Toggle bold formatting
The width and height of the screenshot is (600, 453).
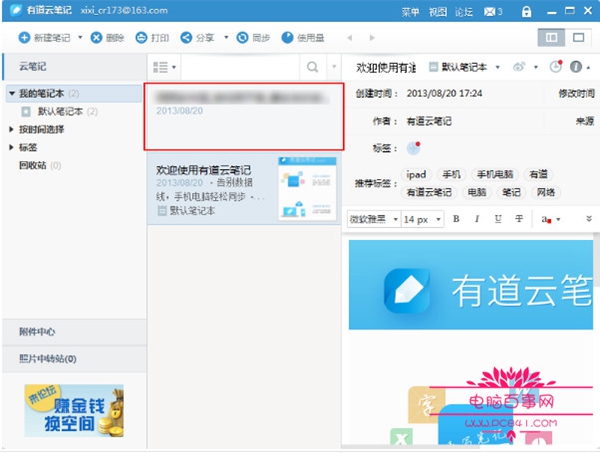(456, 219)
